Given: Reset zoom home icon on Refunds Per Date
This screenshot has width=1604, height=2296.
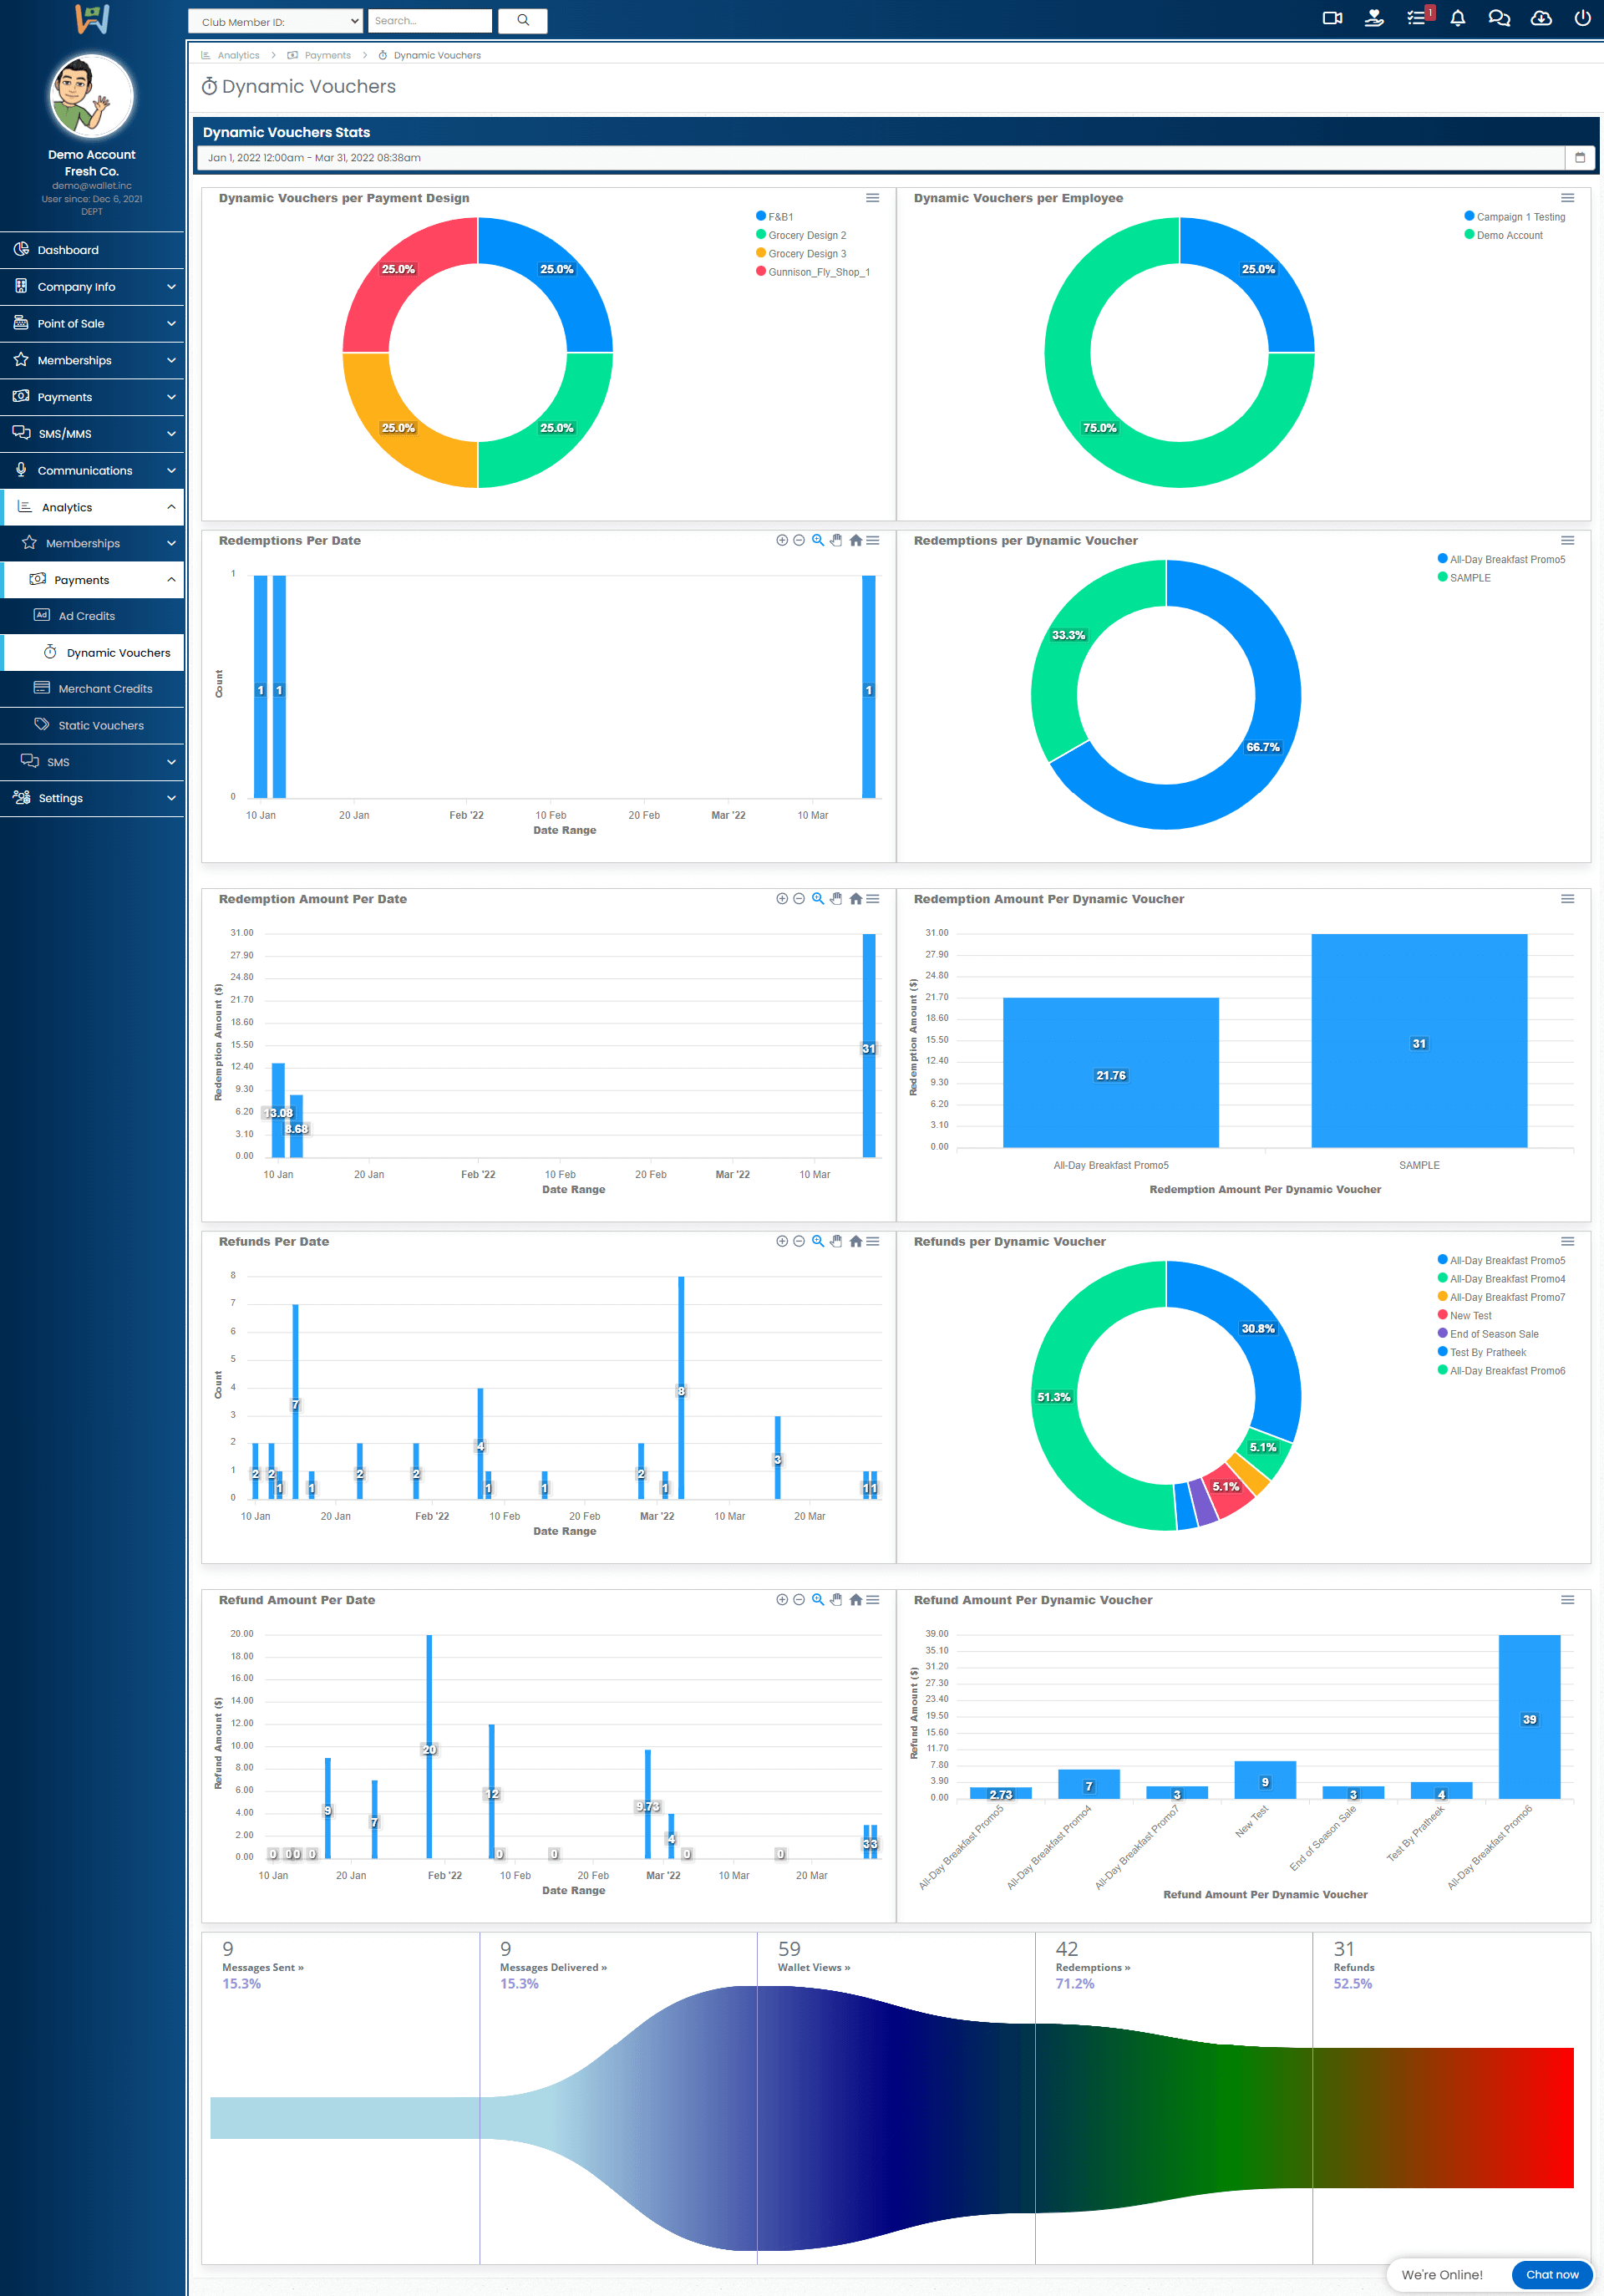Looking at the screenshot, I should (x=855, y=1241).
